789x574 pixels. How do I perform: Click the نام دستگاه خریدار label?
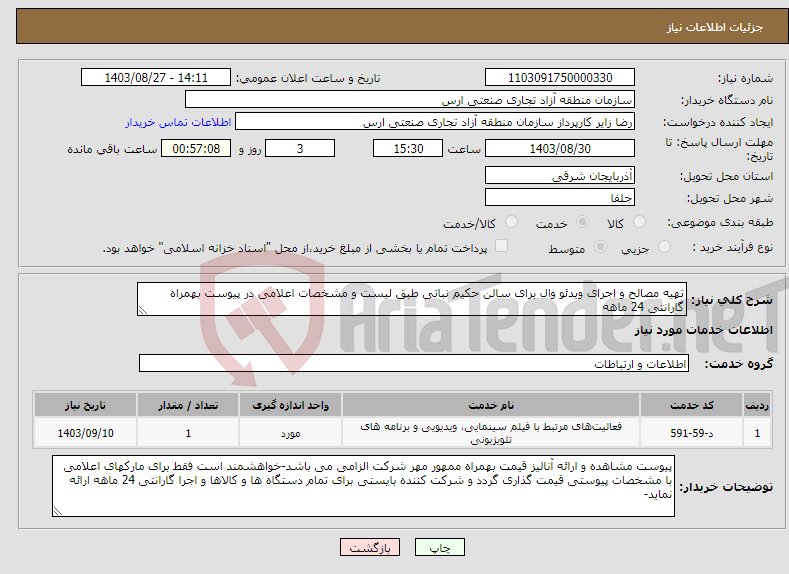coord(727,101)
